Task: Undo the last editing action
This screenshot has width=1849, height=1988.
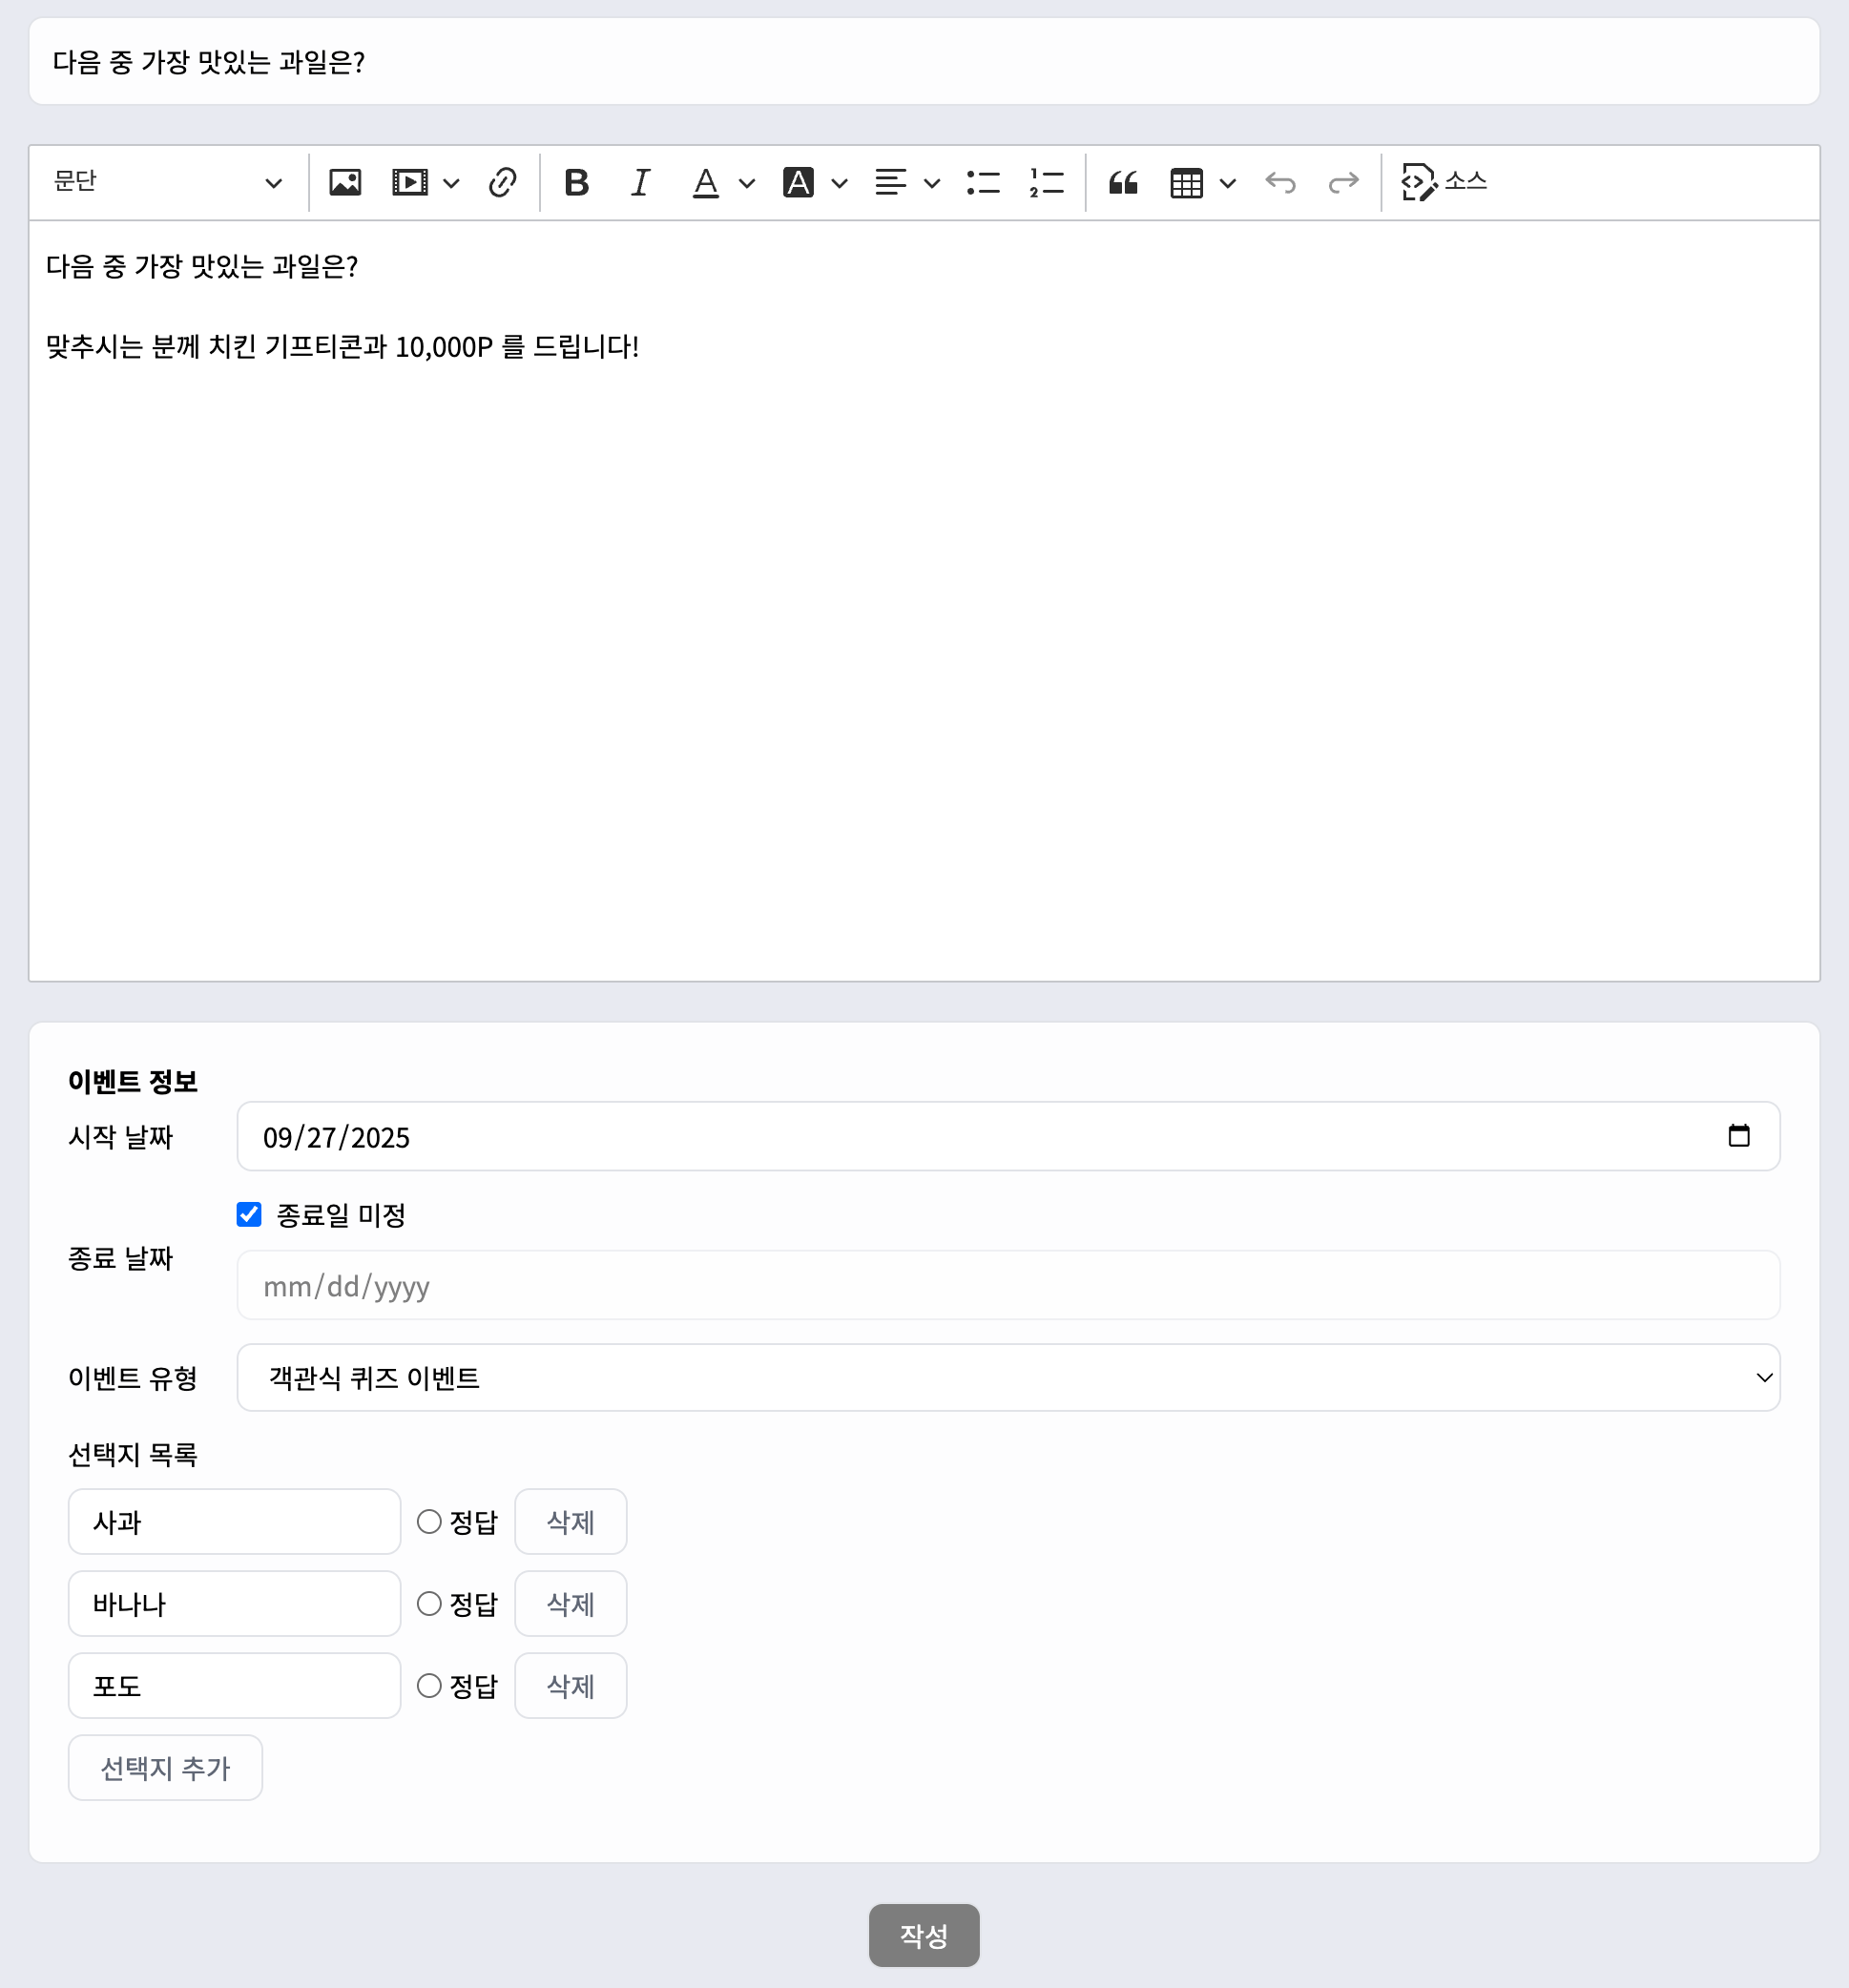Action: coord(1281,182)
